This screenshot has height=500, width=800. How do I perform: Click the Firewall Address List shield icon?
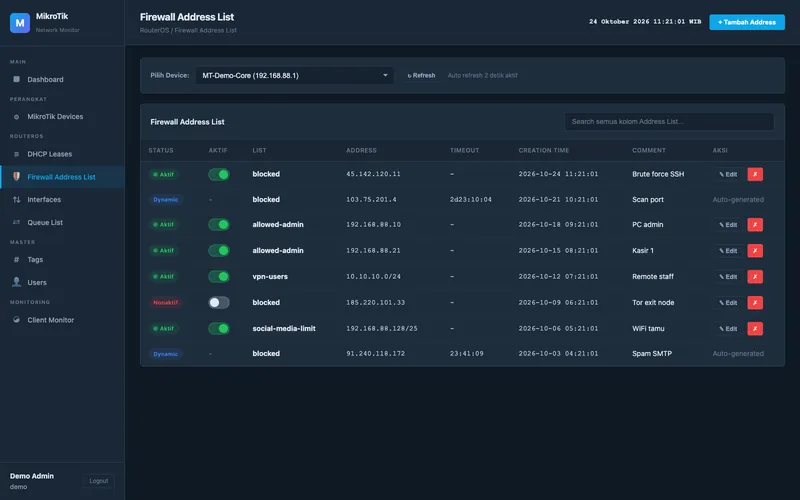click(x=16, y=177)
